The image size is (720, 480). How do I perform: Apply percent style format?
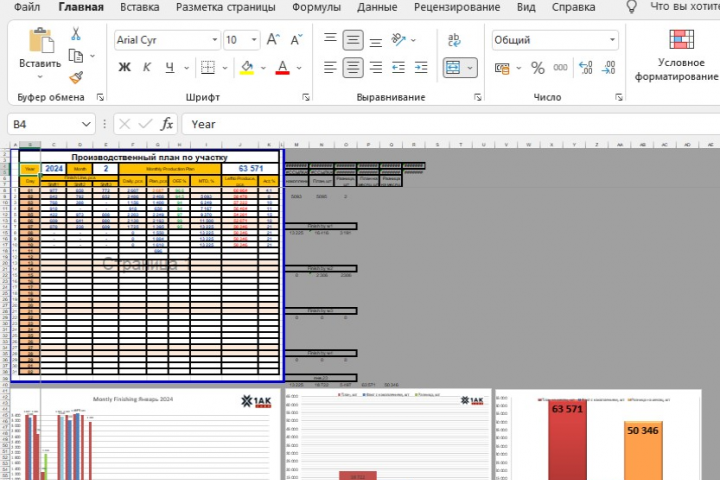point(538,68)
